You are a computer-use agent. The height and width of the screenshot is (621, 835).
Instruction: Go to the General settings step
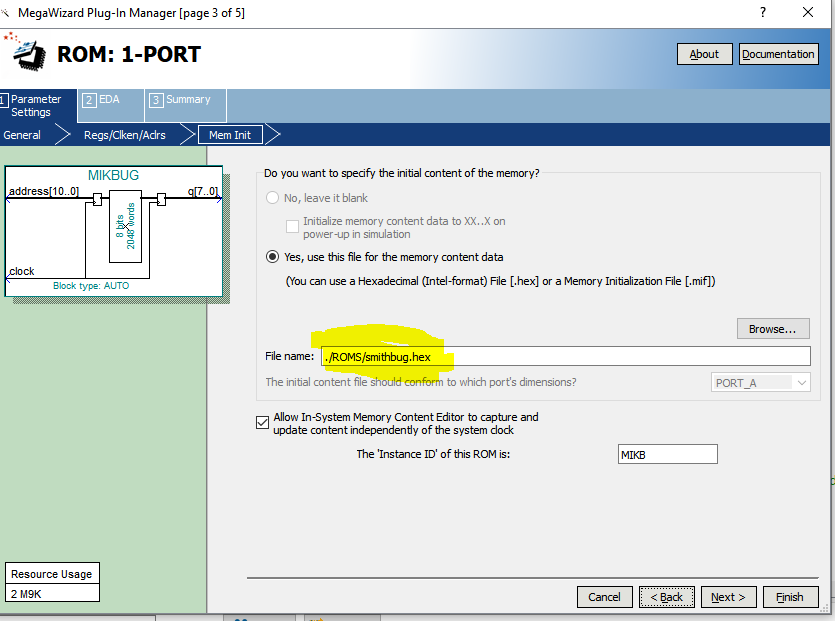coord(22,135)
